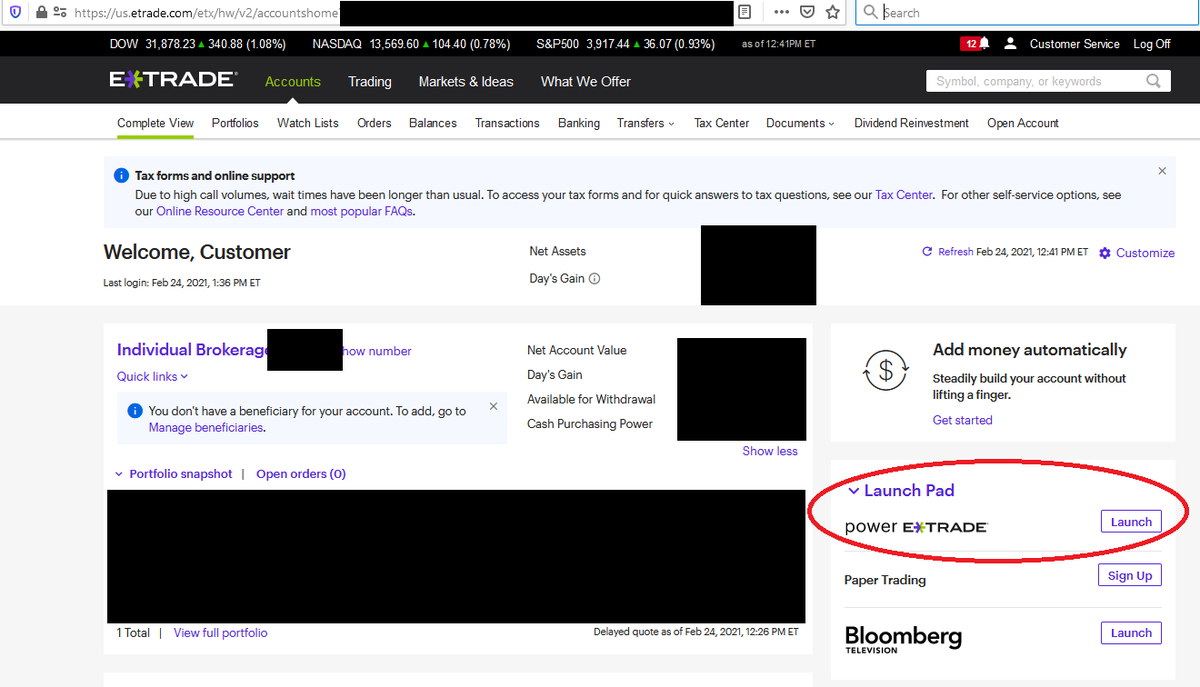This screenshot has height=687, width=1200.
Task: Refresh the account data
Action: click(x=947, y=252)
